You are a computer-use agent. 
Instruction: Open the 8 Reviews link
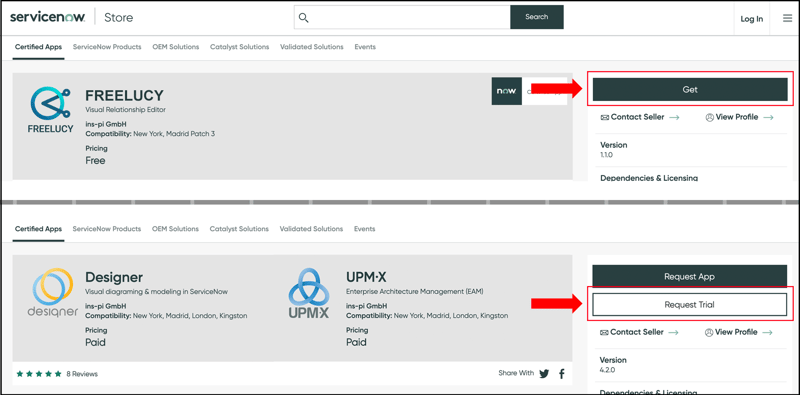pyautogui.click(x=82, y=374)
